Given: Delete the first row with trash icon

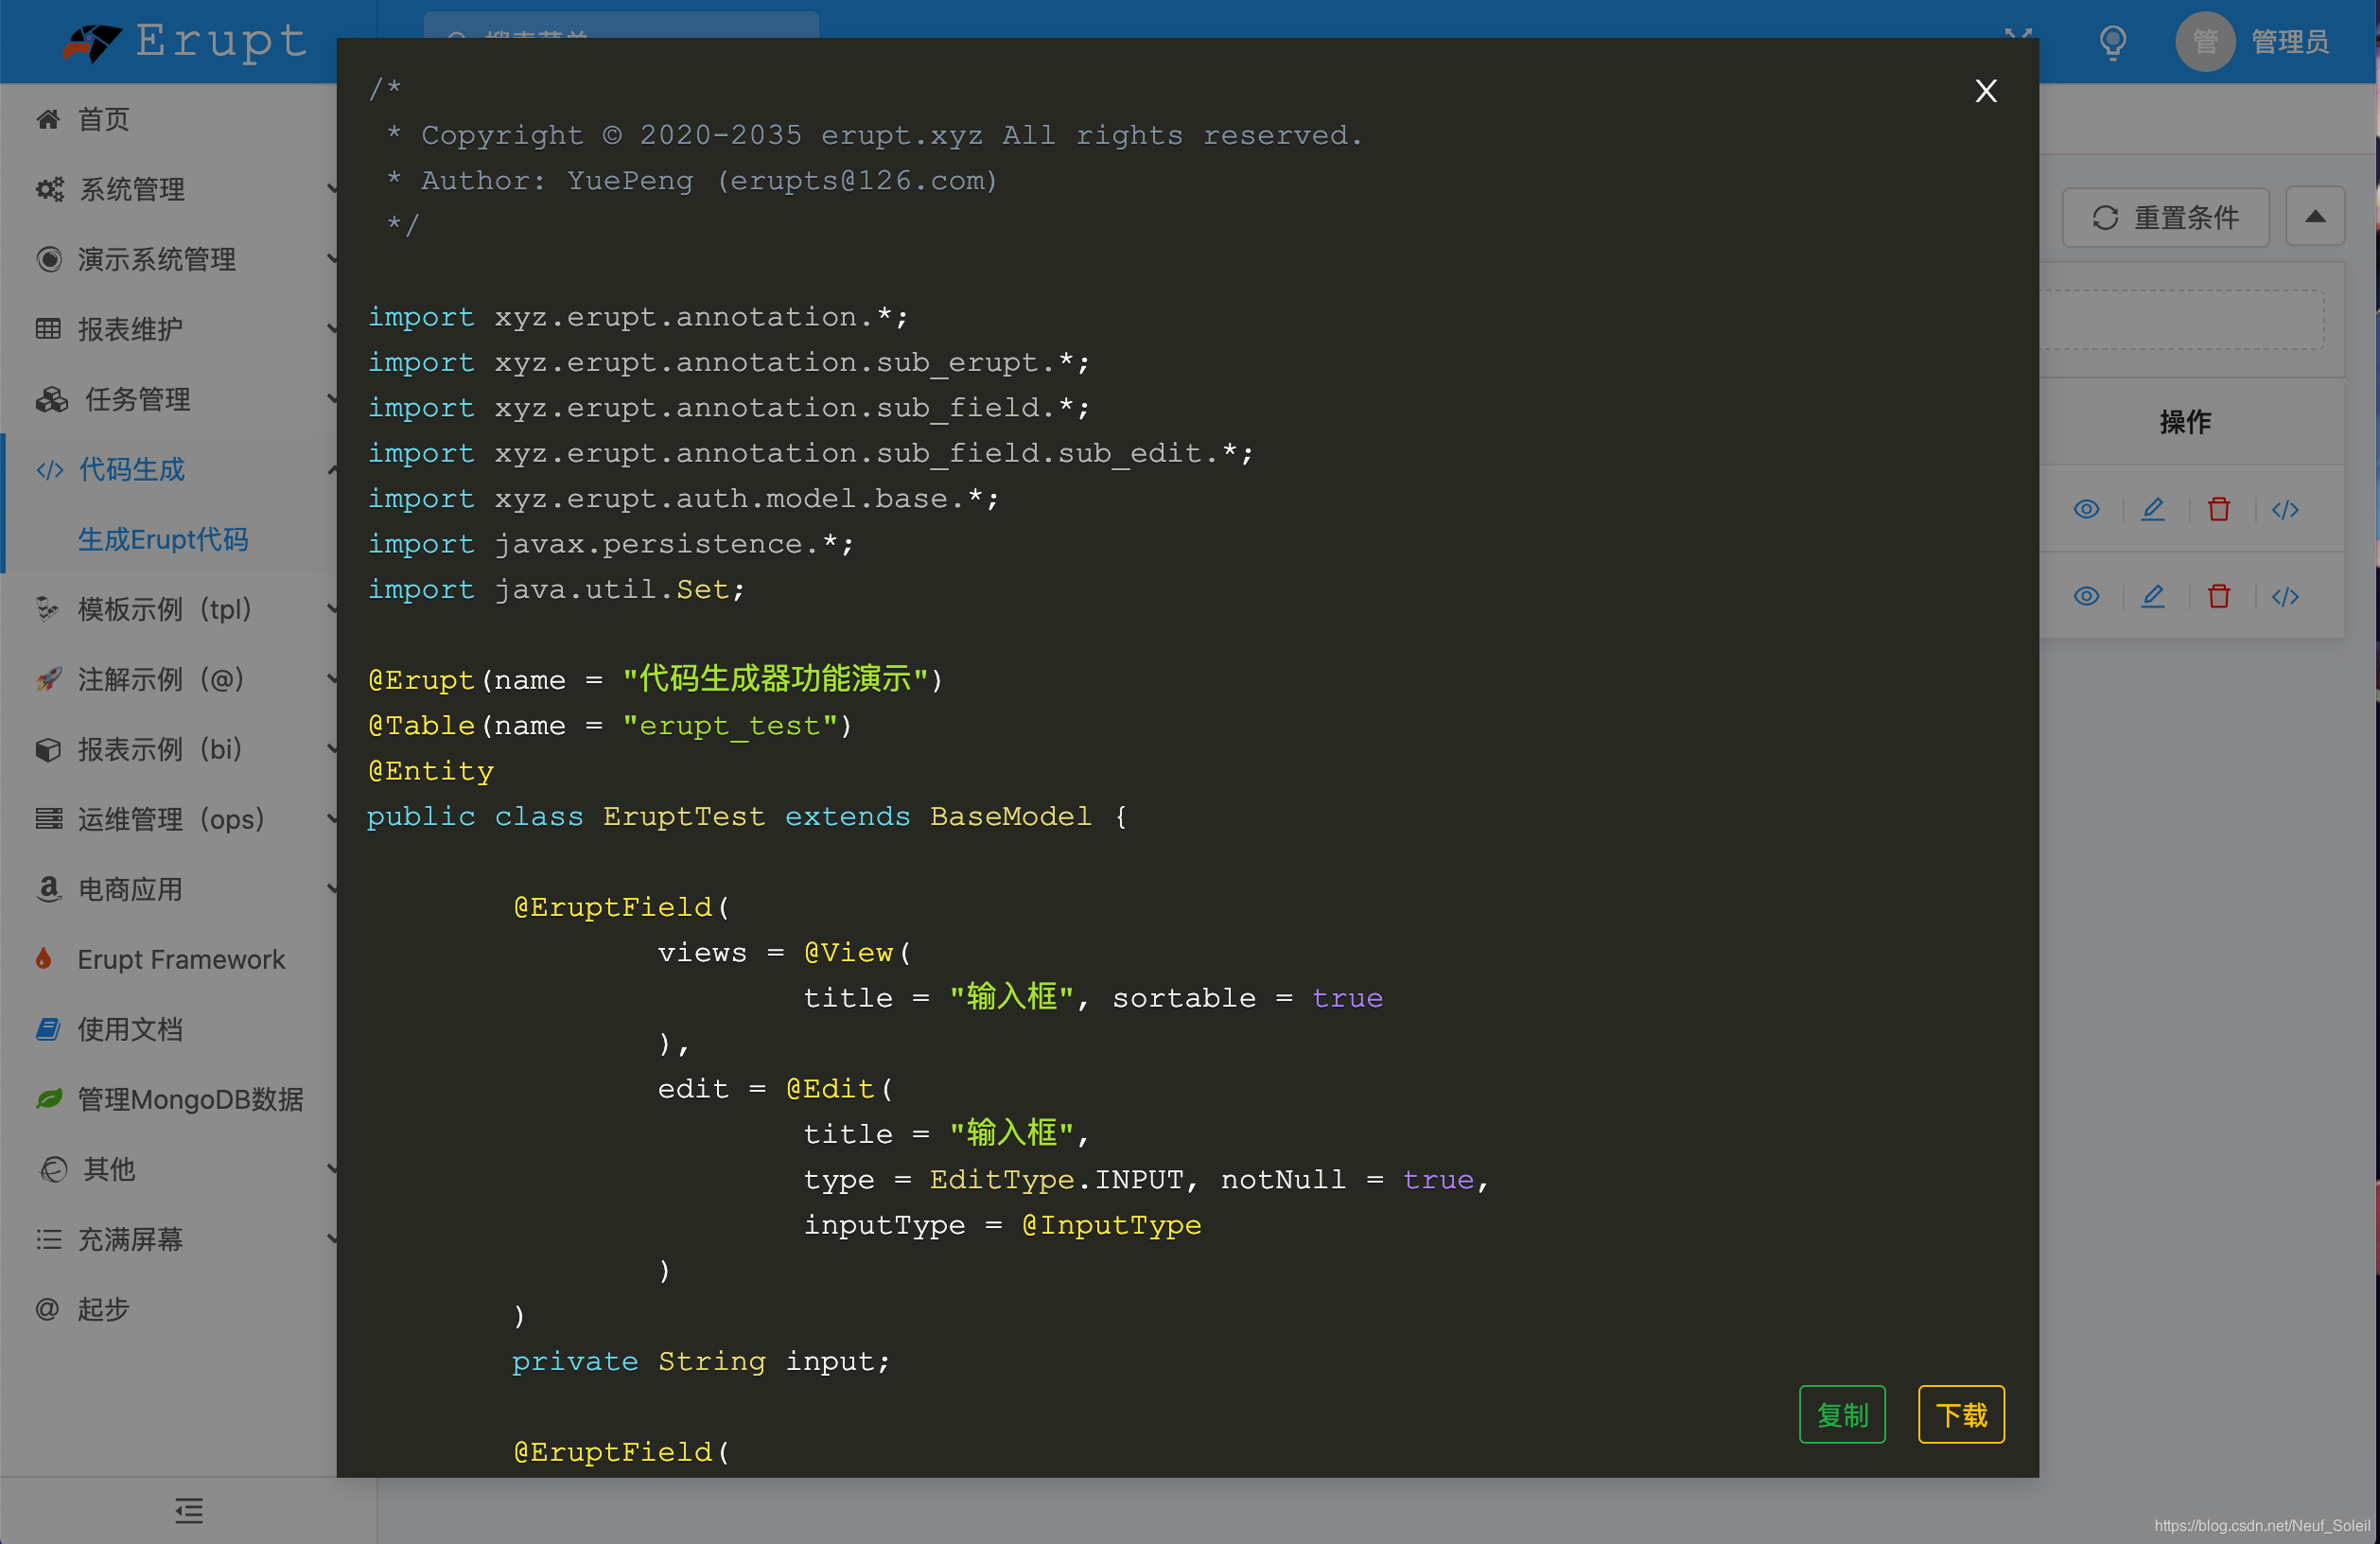Looking at the screenshot, I should coord(2219,509).
